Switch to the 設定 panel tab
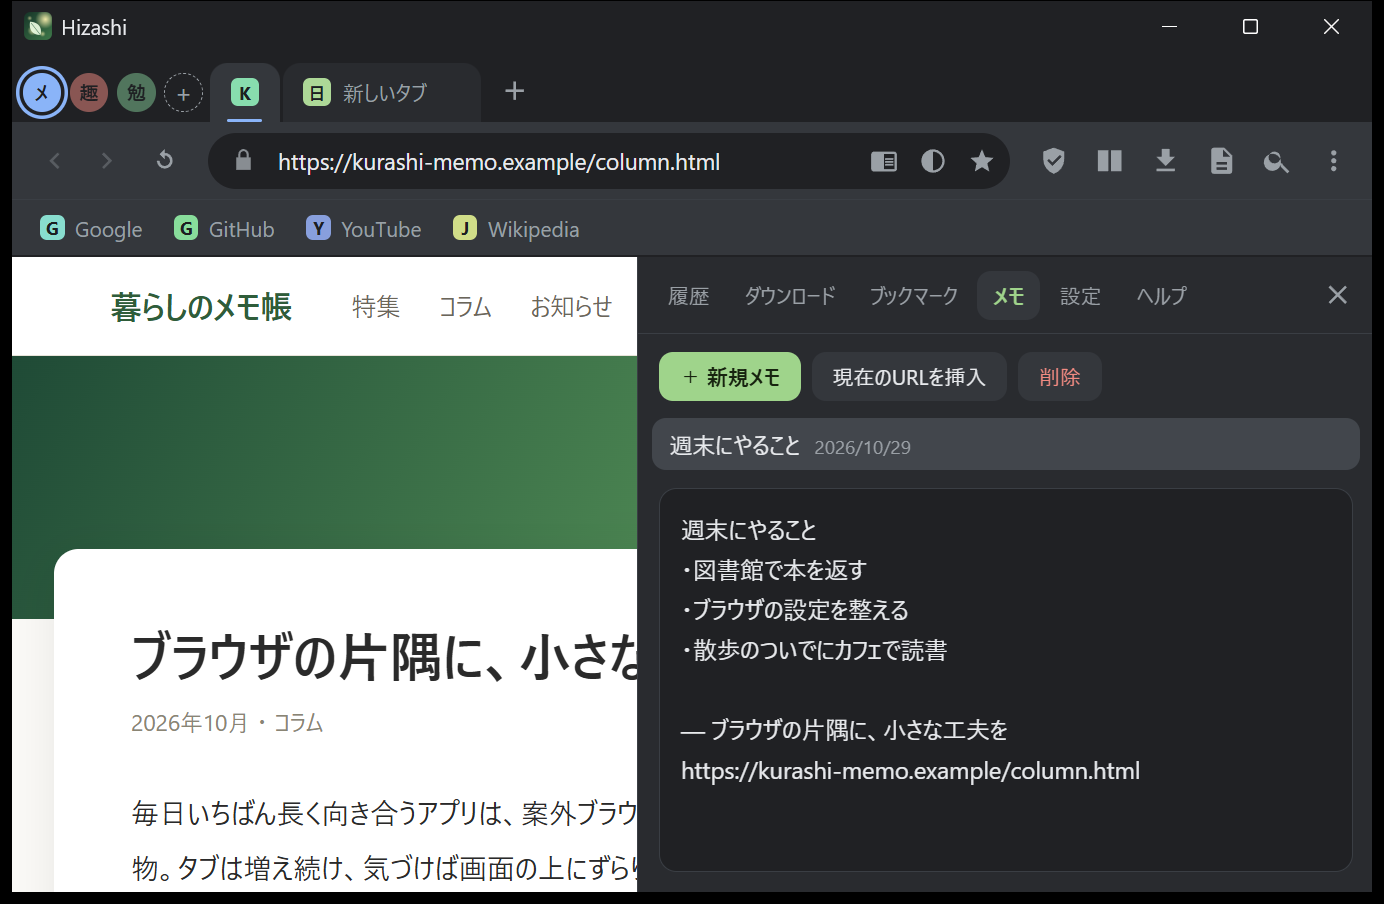 click(x=1080, y=296)
